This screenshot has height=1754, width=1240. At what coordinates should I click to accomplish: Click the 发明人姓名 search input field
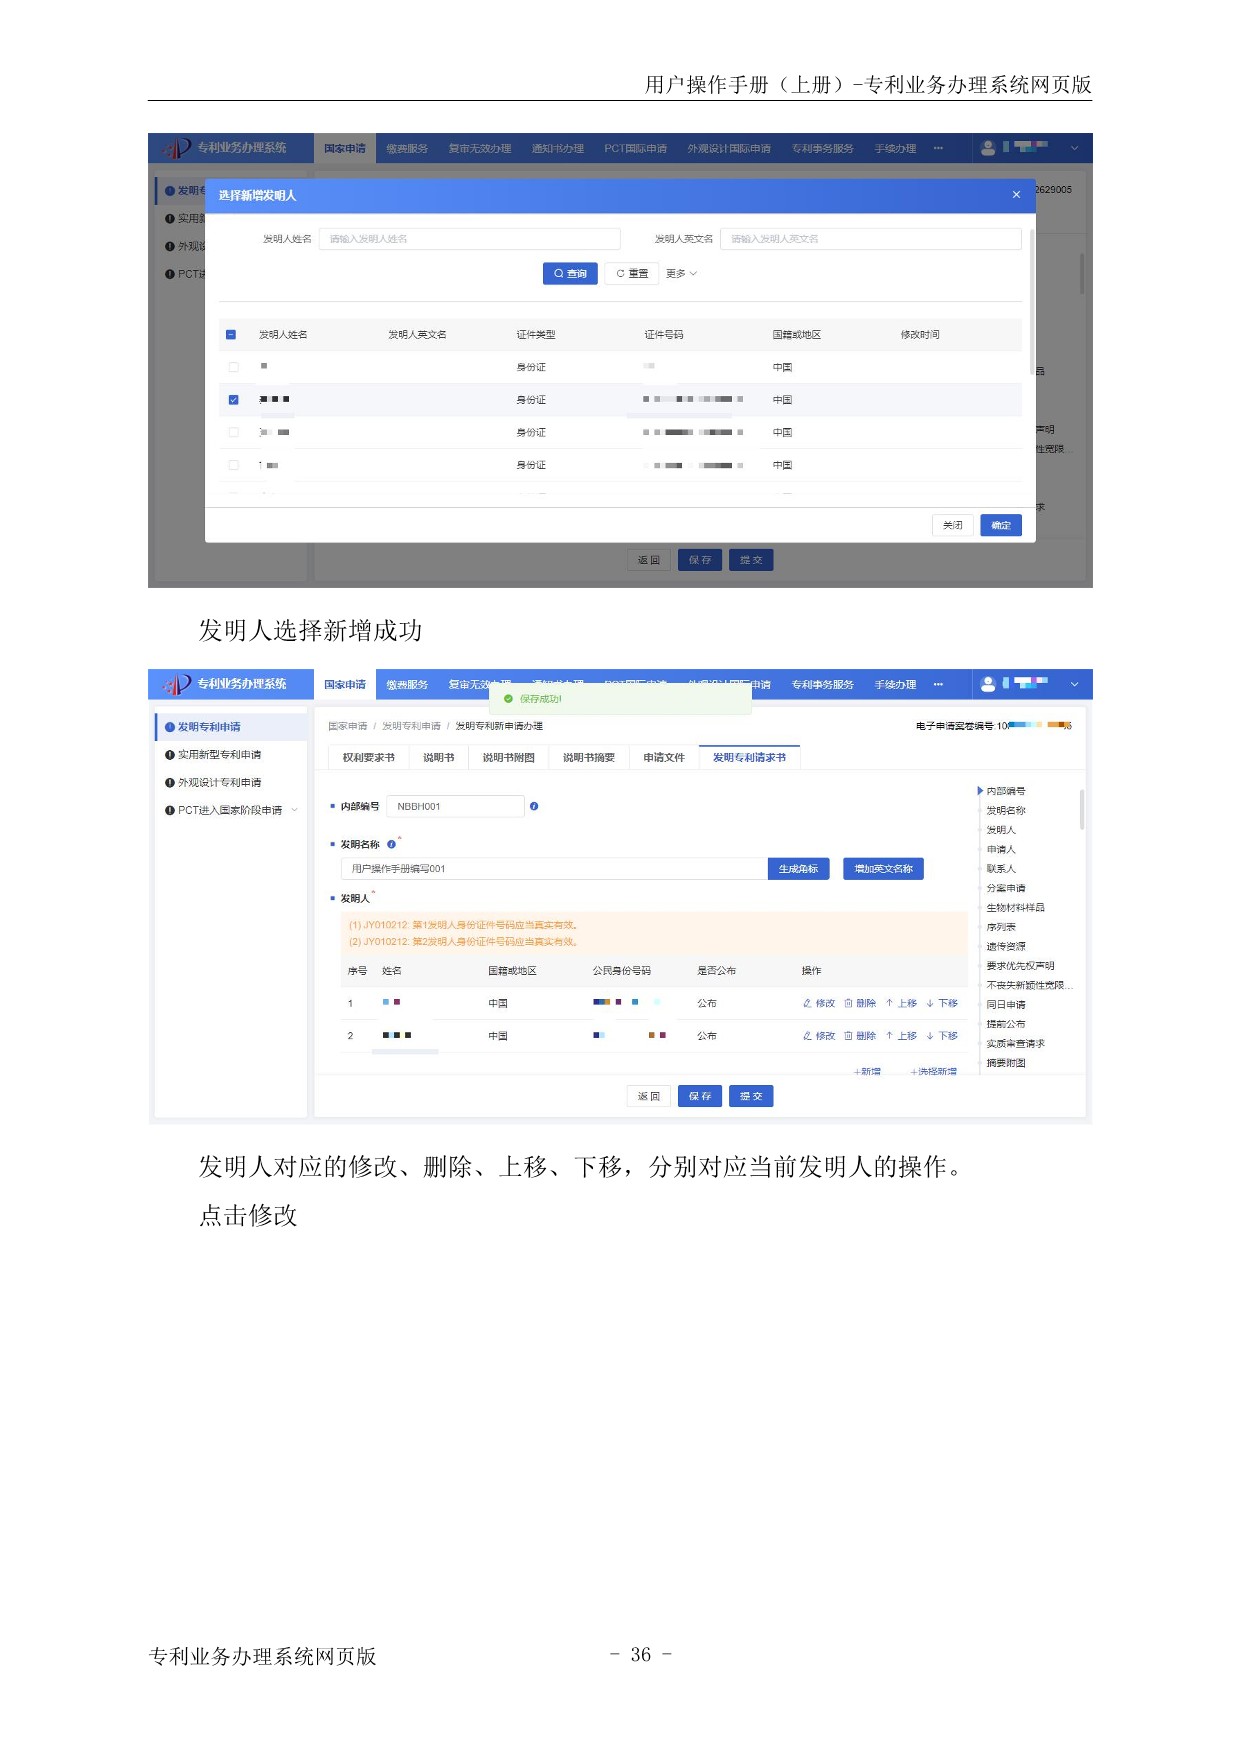point(469,239)
